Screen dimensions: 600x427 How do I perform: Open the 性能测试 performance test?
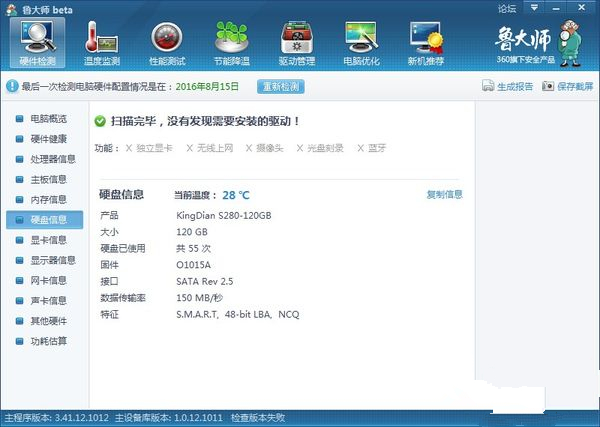coord(167,43)
